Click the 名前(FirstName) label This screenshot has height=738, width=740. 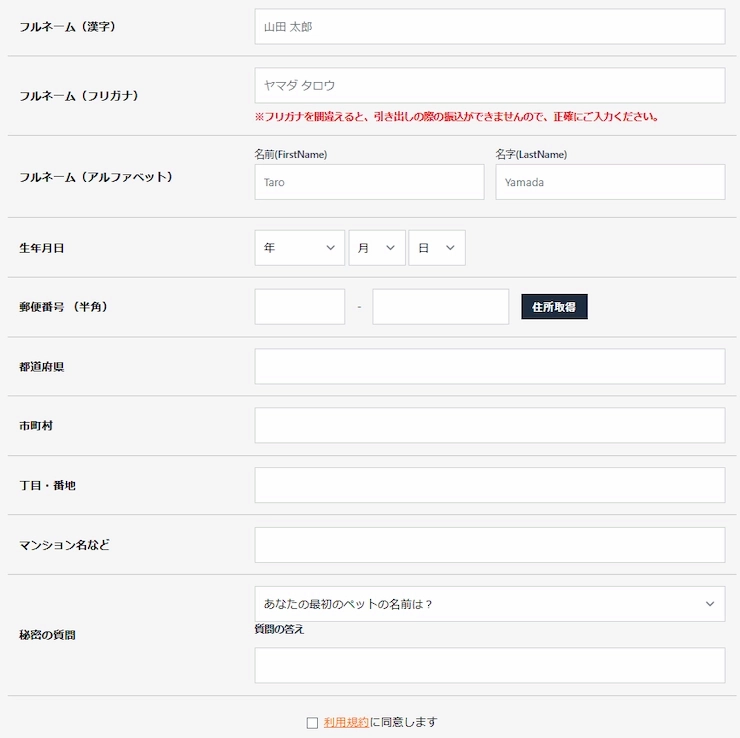tap(291, 154)
